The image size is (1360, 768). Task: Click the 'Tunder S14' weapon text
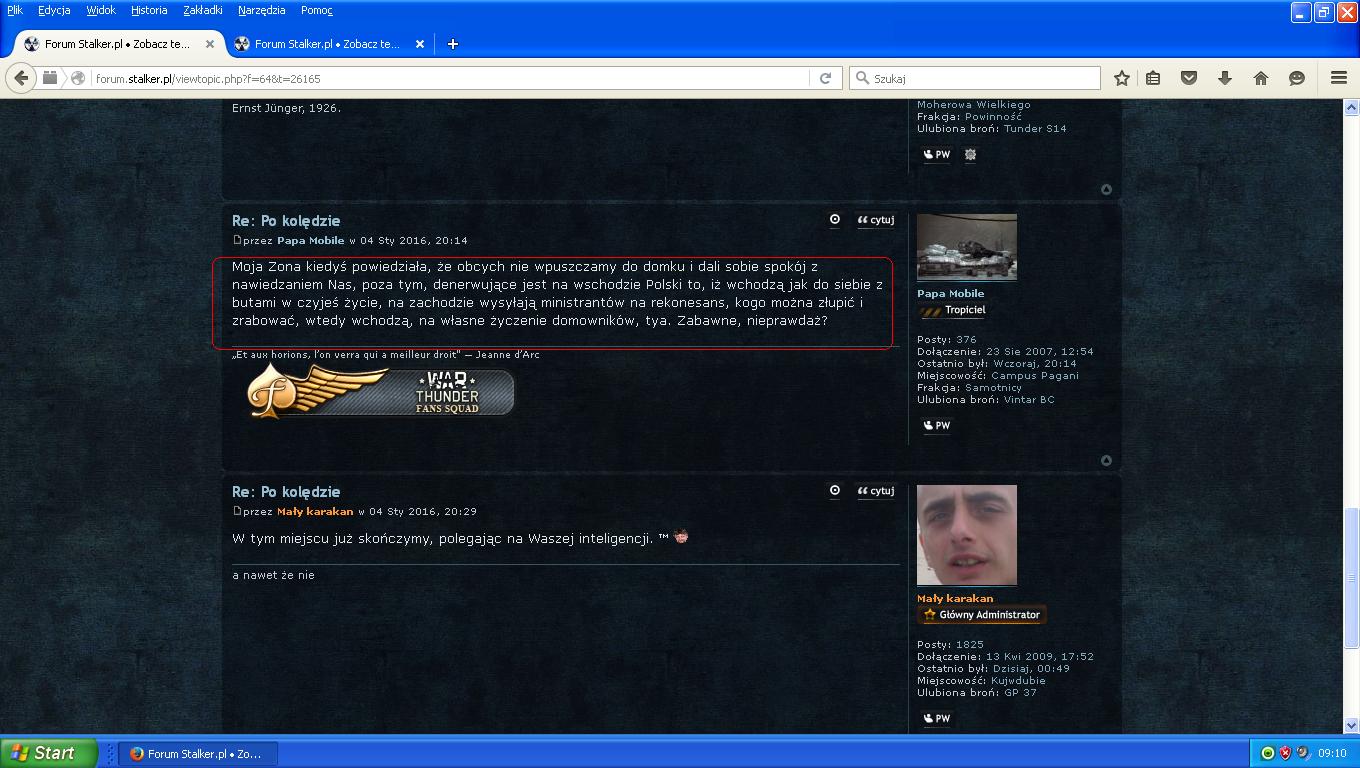[1035, 128]
